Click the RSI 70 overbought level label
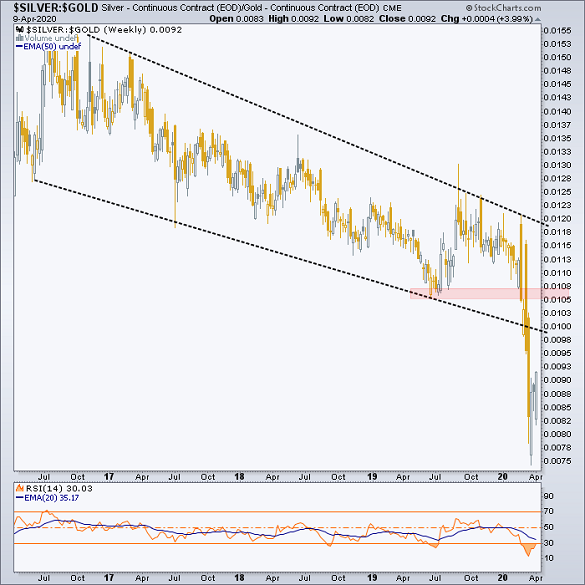The width and height of the screenshot is (585, 585). click(548, 511)
